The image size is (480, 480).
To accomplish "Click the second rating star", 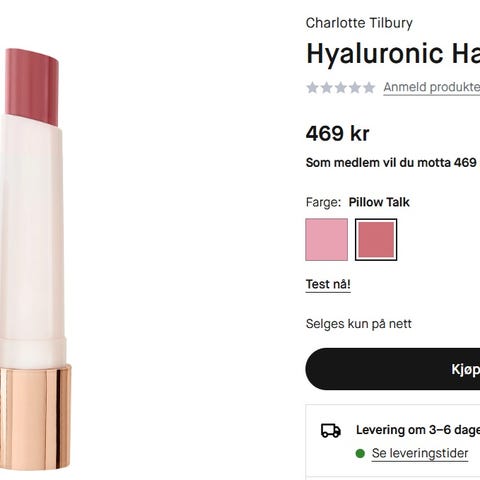I will (327, 88).
